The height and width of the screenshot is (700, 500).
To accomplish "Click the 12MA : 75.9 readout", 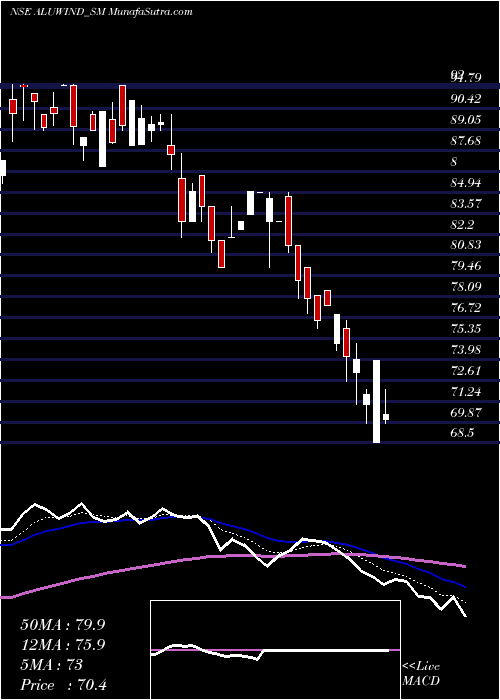I will coord(63,645).
